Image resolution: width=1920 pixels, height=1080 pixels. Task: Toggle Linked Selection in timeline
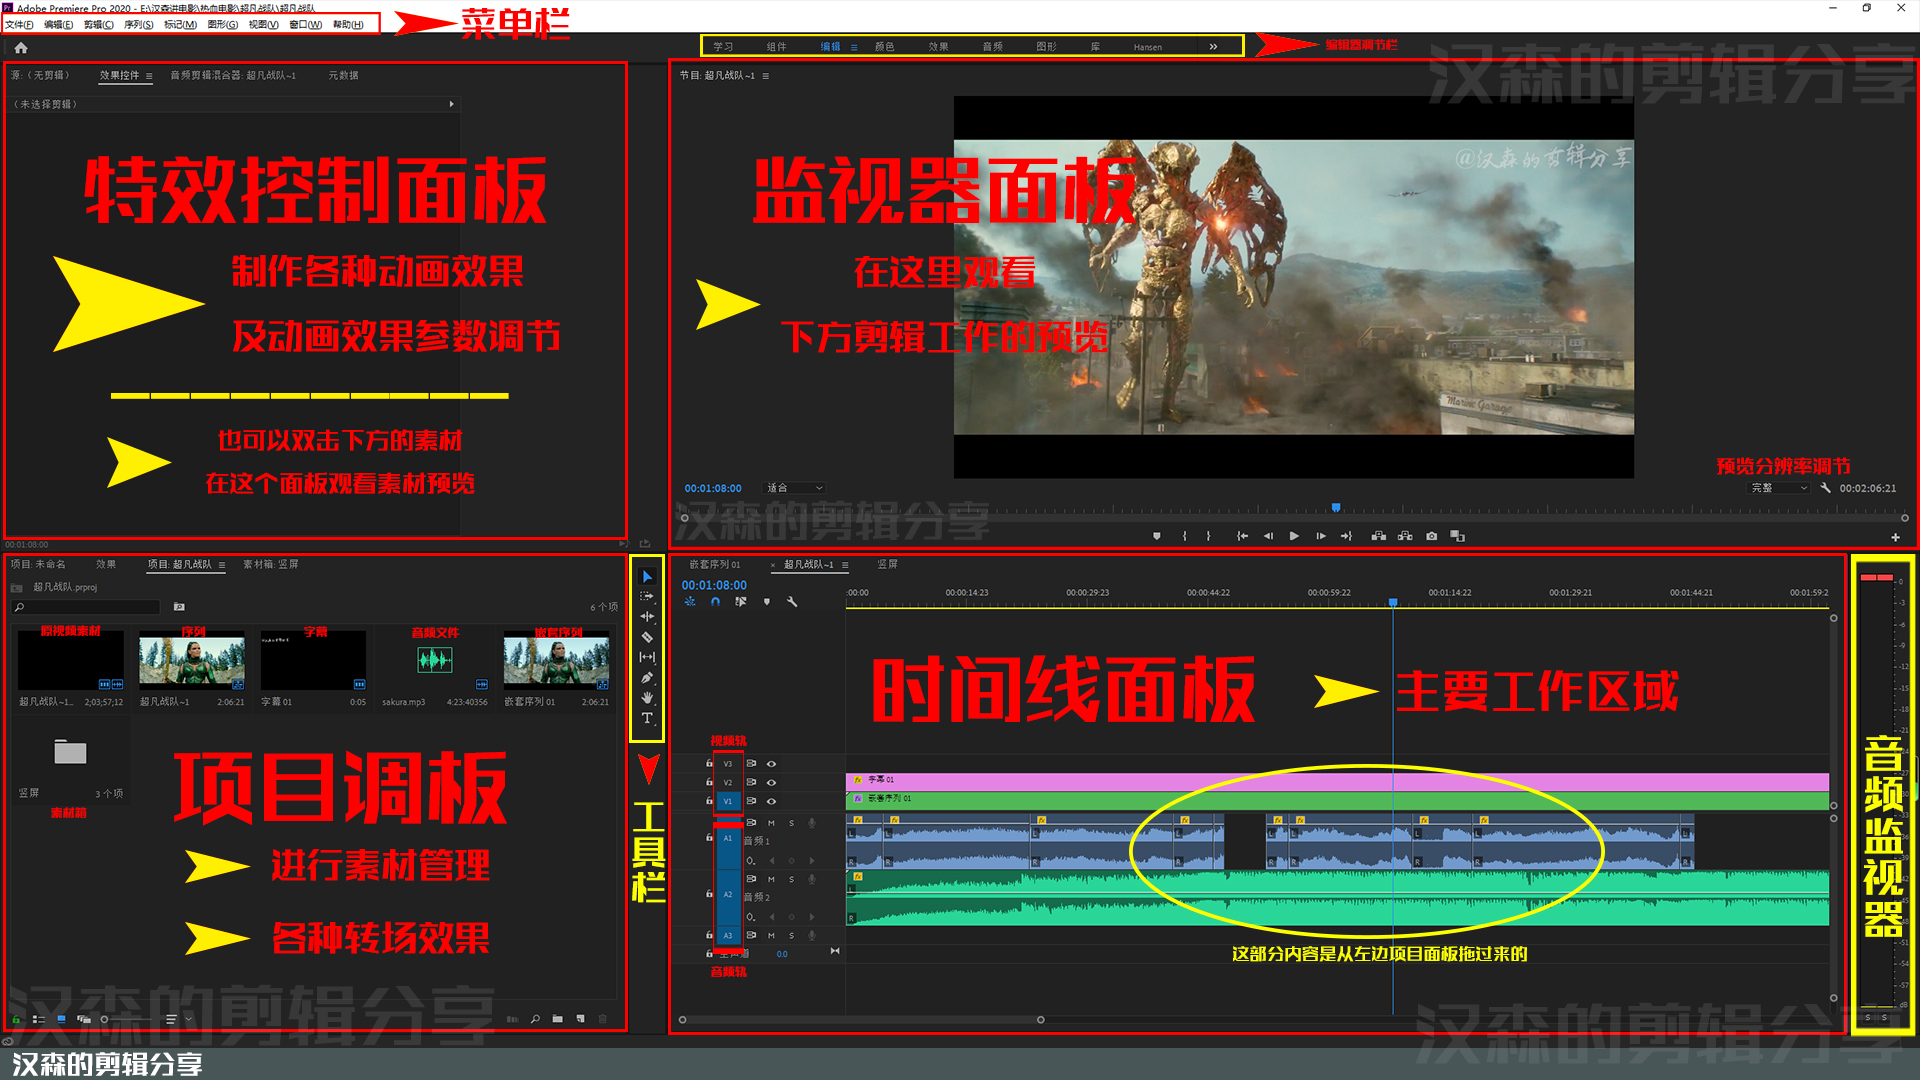[x=741, y=602]
